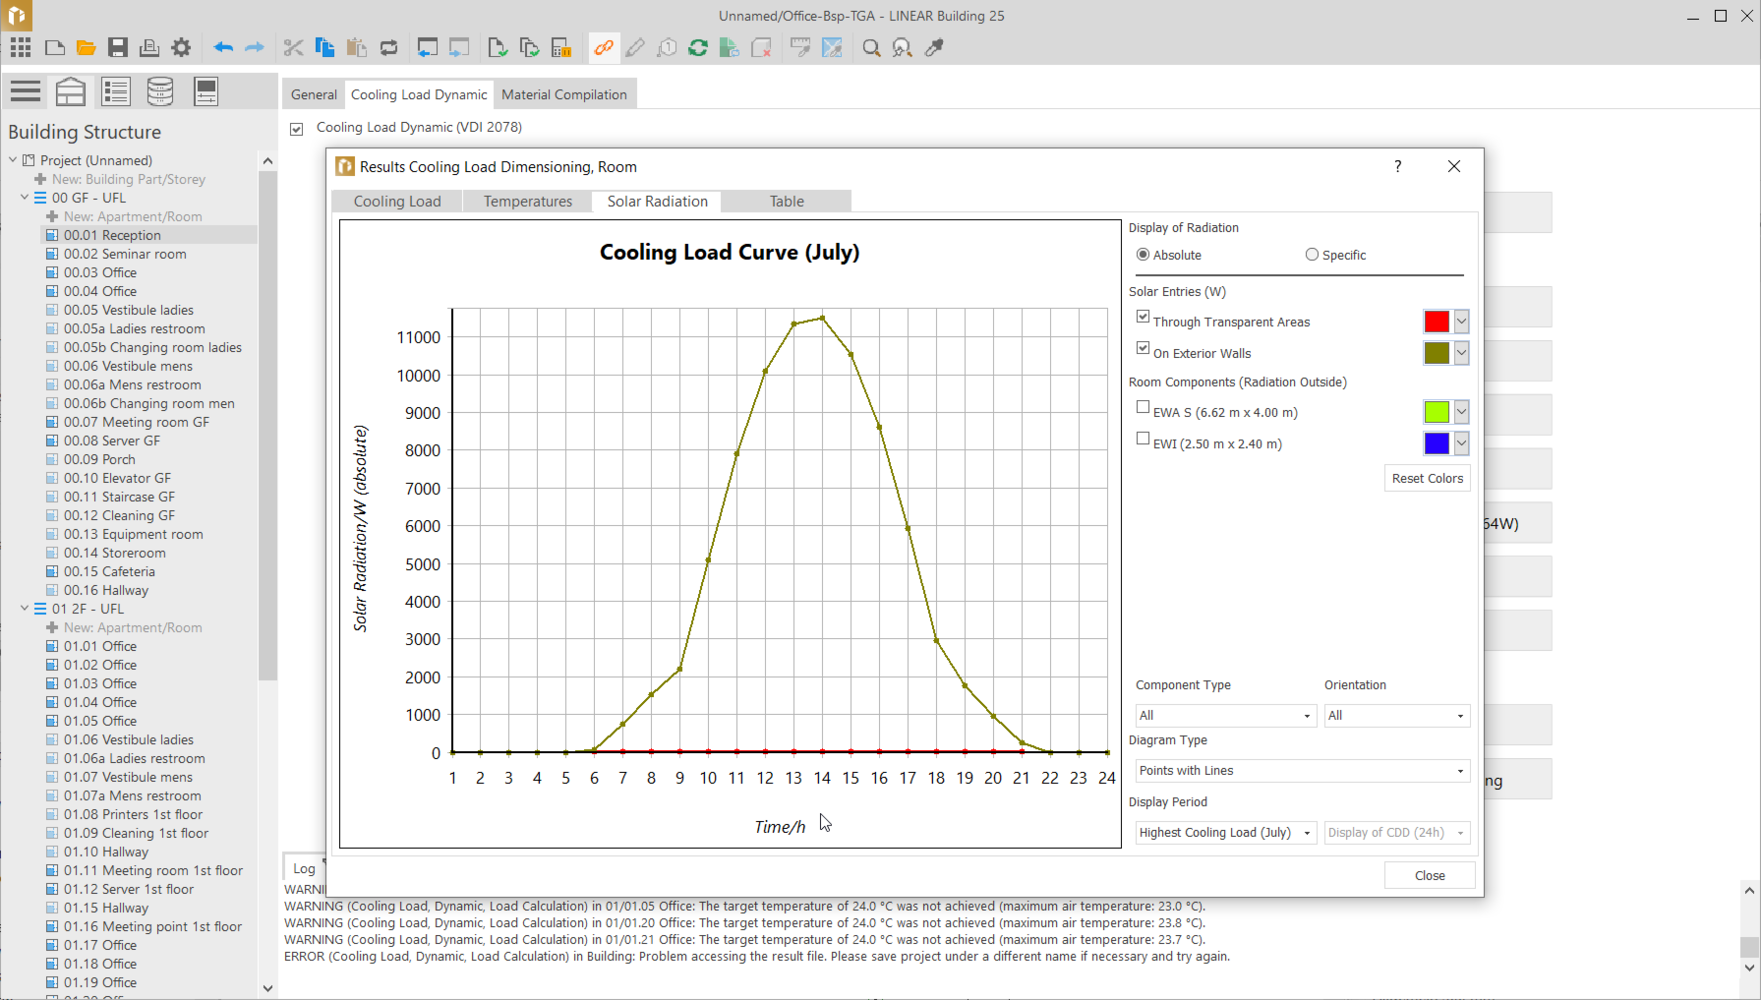Open the folder icon to load project
This screenshot has width=1761, height=1000.
coord(86,47)
